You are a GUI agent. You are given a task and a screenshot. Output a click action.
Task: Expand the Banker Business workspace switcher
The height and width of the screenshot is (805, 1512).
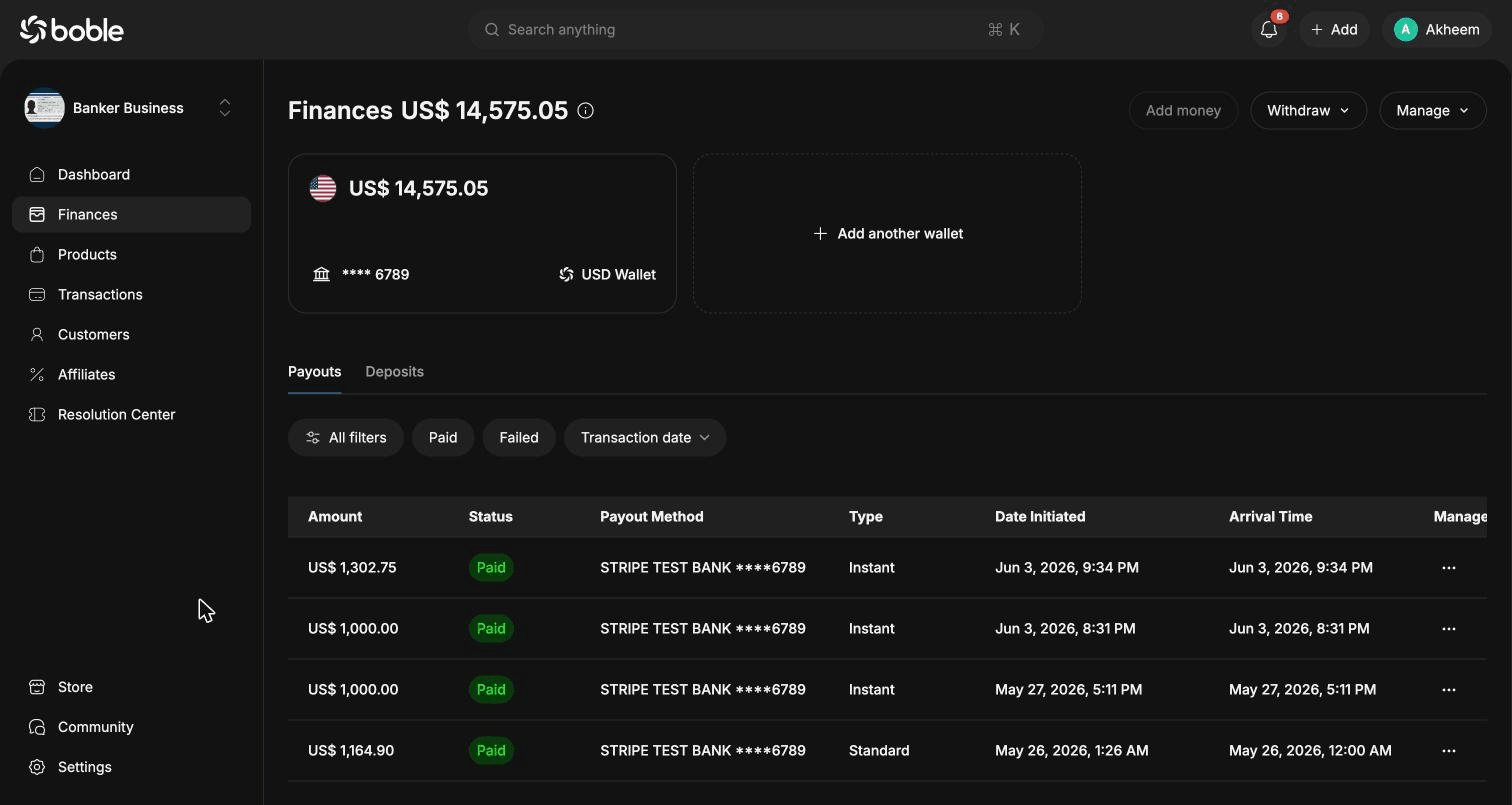pyautogui.click(x=225, y=108)
